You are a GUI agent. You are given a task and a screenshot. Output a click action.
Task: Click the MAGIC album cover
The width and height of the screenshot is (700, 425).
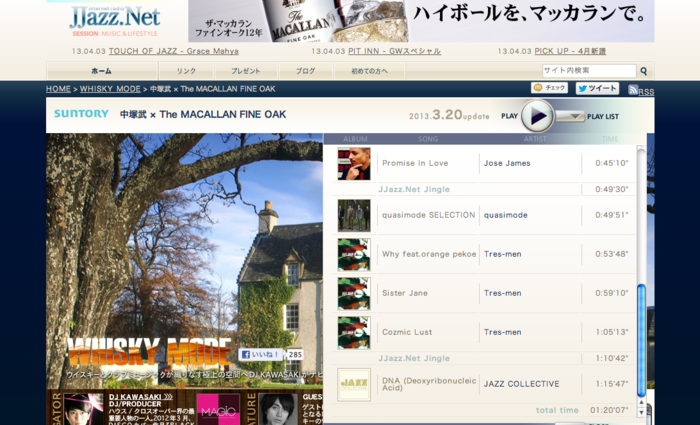(218, 409)
